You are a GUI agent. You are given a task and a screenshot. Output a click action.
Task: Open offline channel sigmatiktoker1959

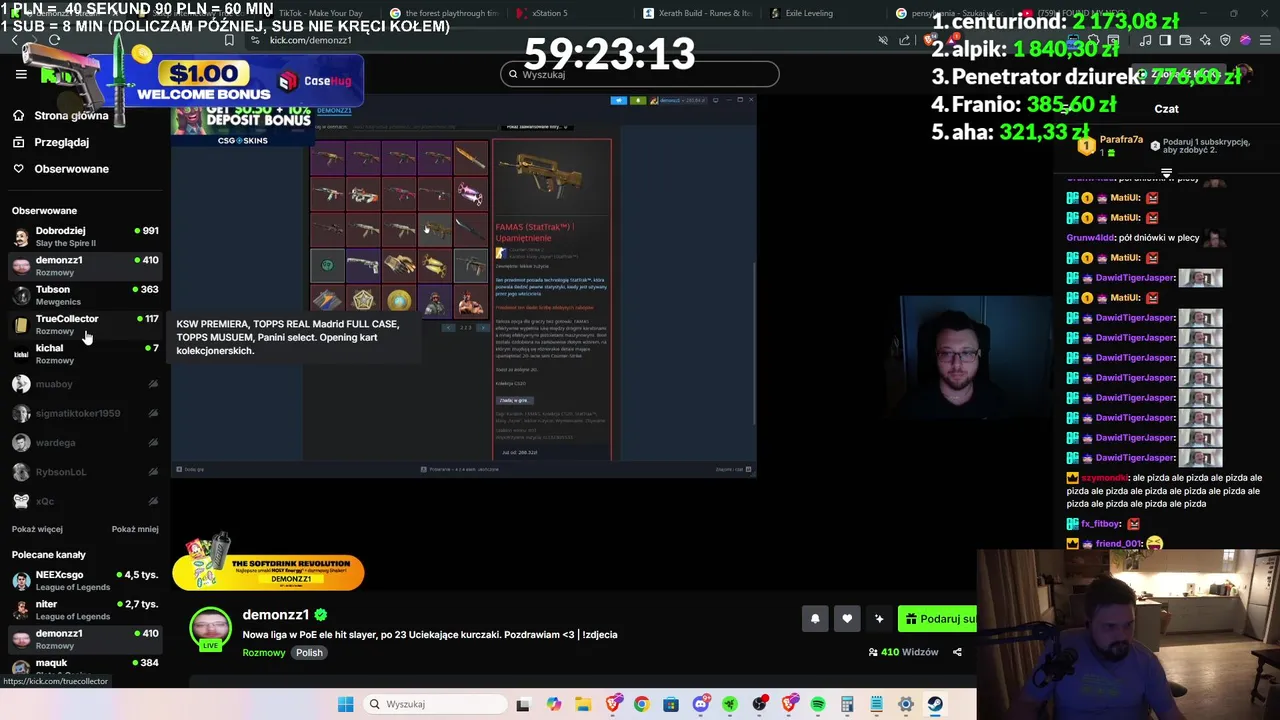(x=85, y=413)
